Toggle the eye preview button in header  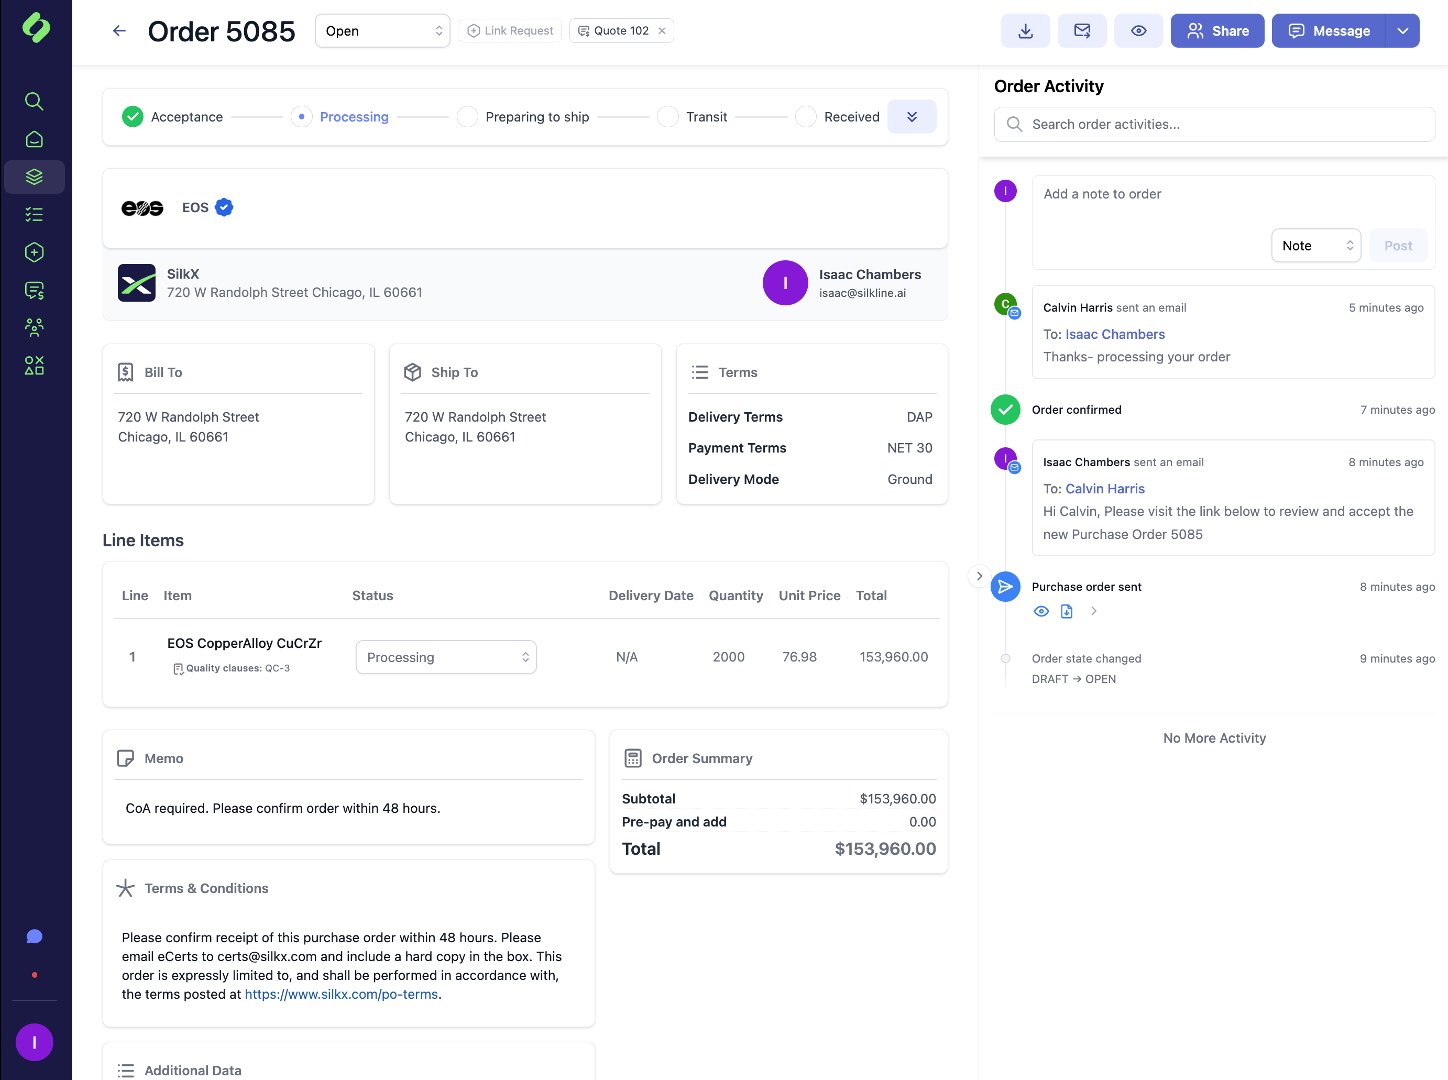1138,31
